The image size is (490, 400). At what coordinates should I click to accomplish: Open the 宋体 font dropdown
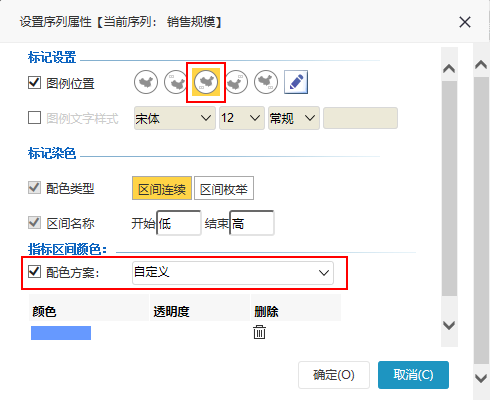[175, 118]
